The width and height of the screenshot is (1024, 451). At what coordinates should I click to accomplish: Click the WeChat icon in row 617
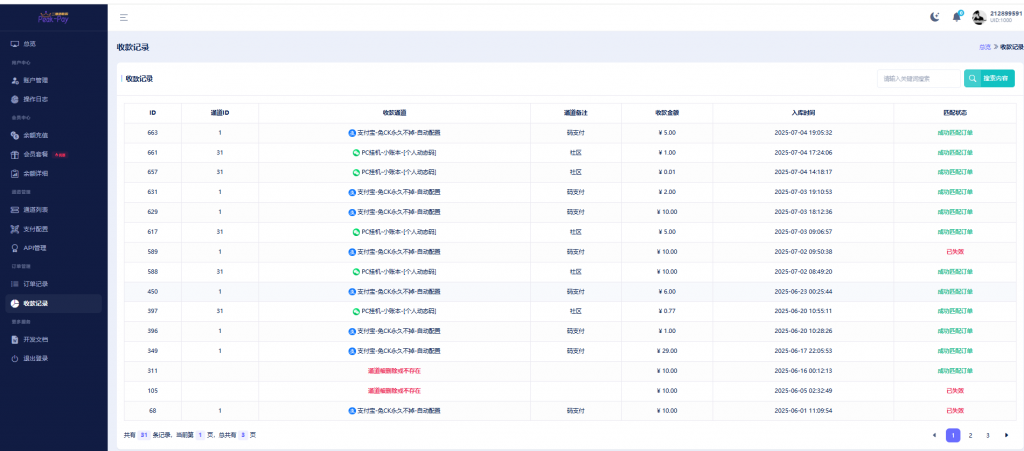click(x=356, y=232)
